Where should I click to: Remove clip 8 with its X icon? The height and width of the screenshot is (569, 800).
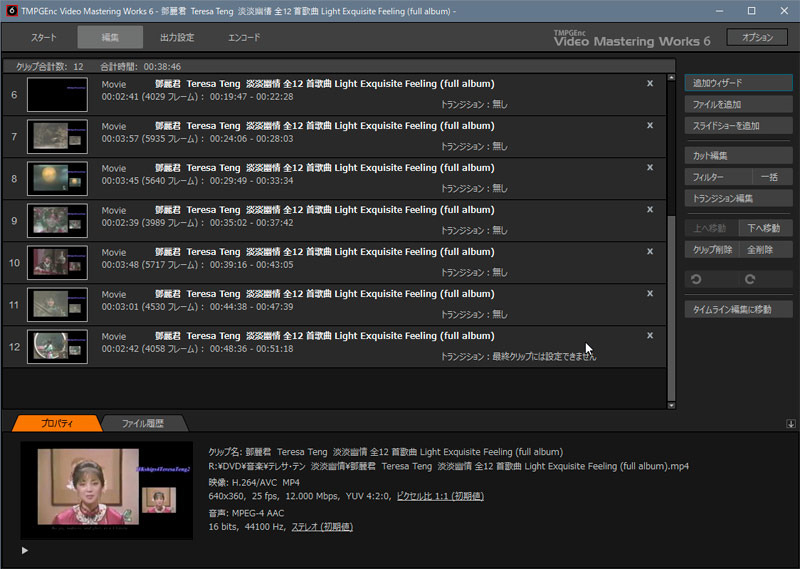point(649,167)
